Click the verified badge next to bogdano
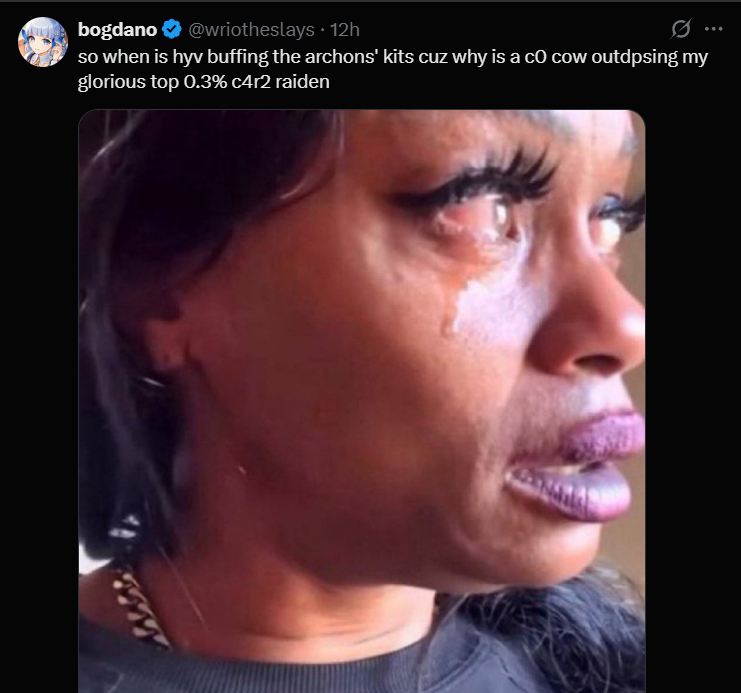This screenshot has width=741, height=693. [172, 29]
